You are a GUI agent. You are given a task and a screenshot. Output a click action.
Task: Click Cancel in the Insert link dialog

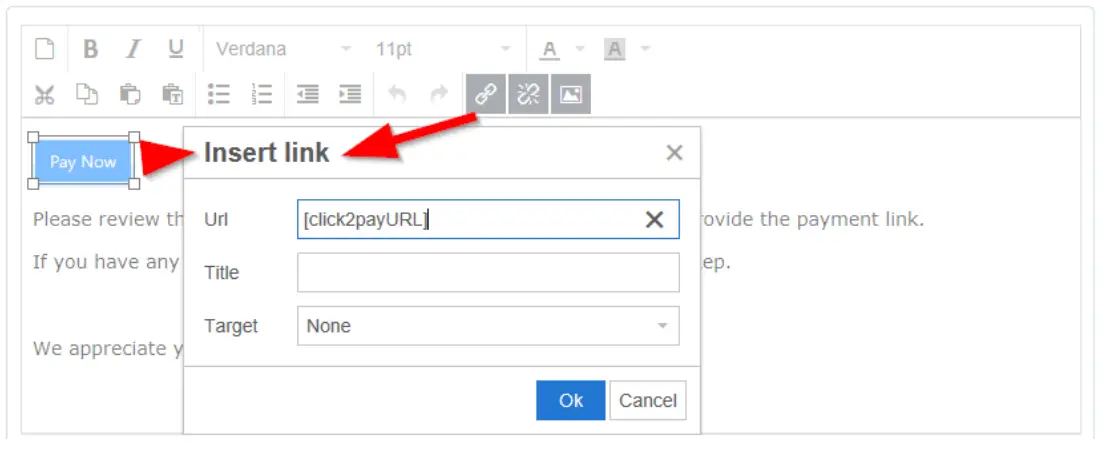click(x=648, y=400)
